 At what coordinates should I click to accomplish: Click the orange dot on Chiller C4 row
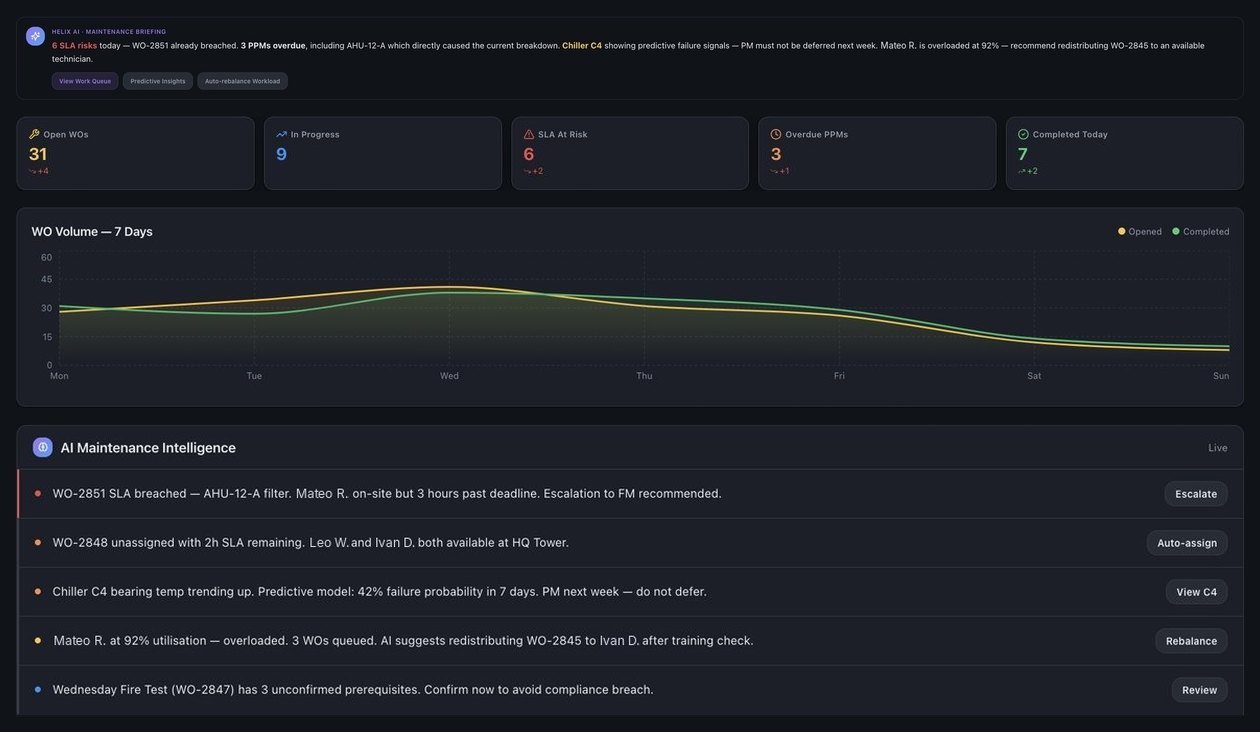(x=38, y=591)
